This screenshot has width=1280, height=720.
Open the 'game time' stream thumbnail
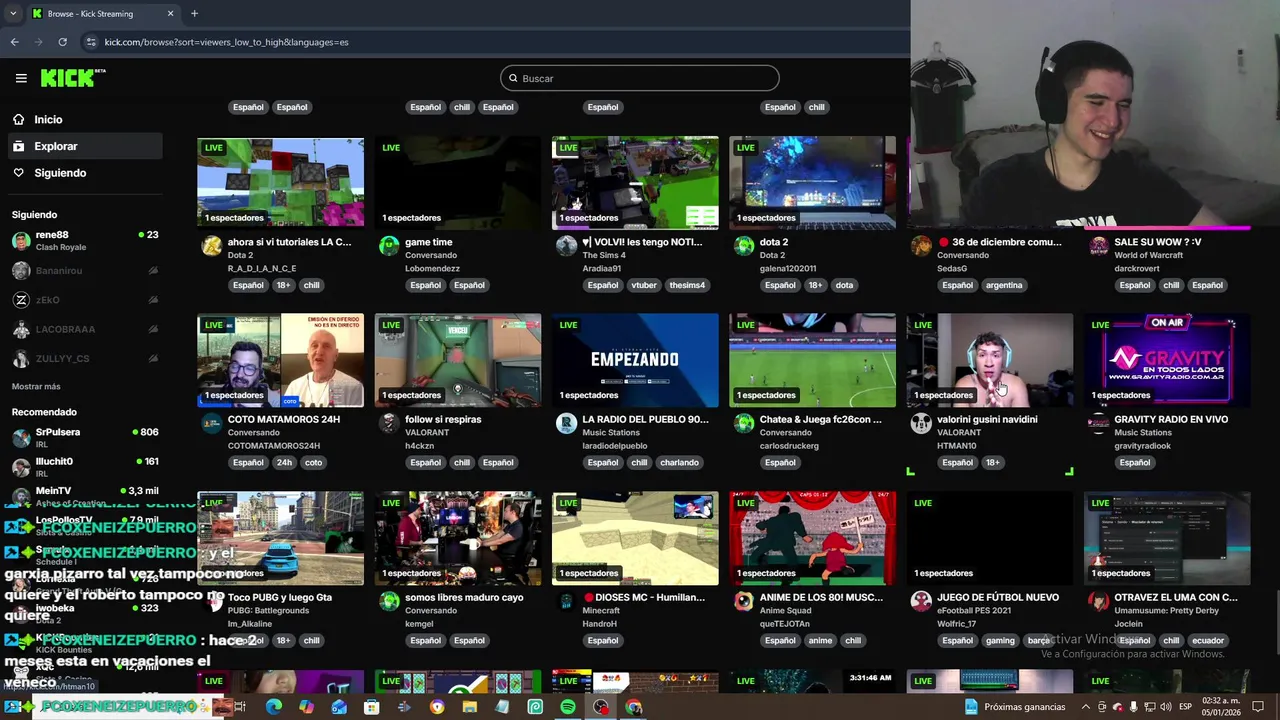[458, 181]
